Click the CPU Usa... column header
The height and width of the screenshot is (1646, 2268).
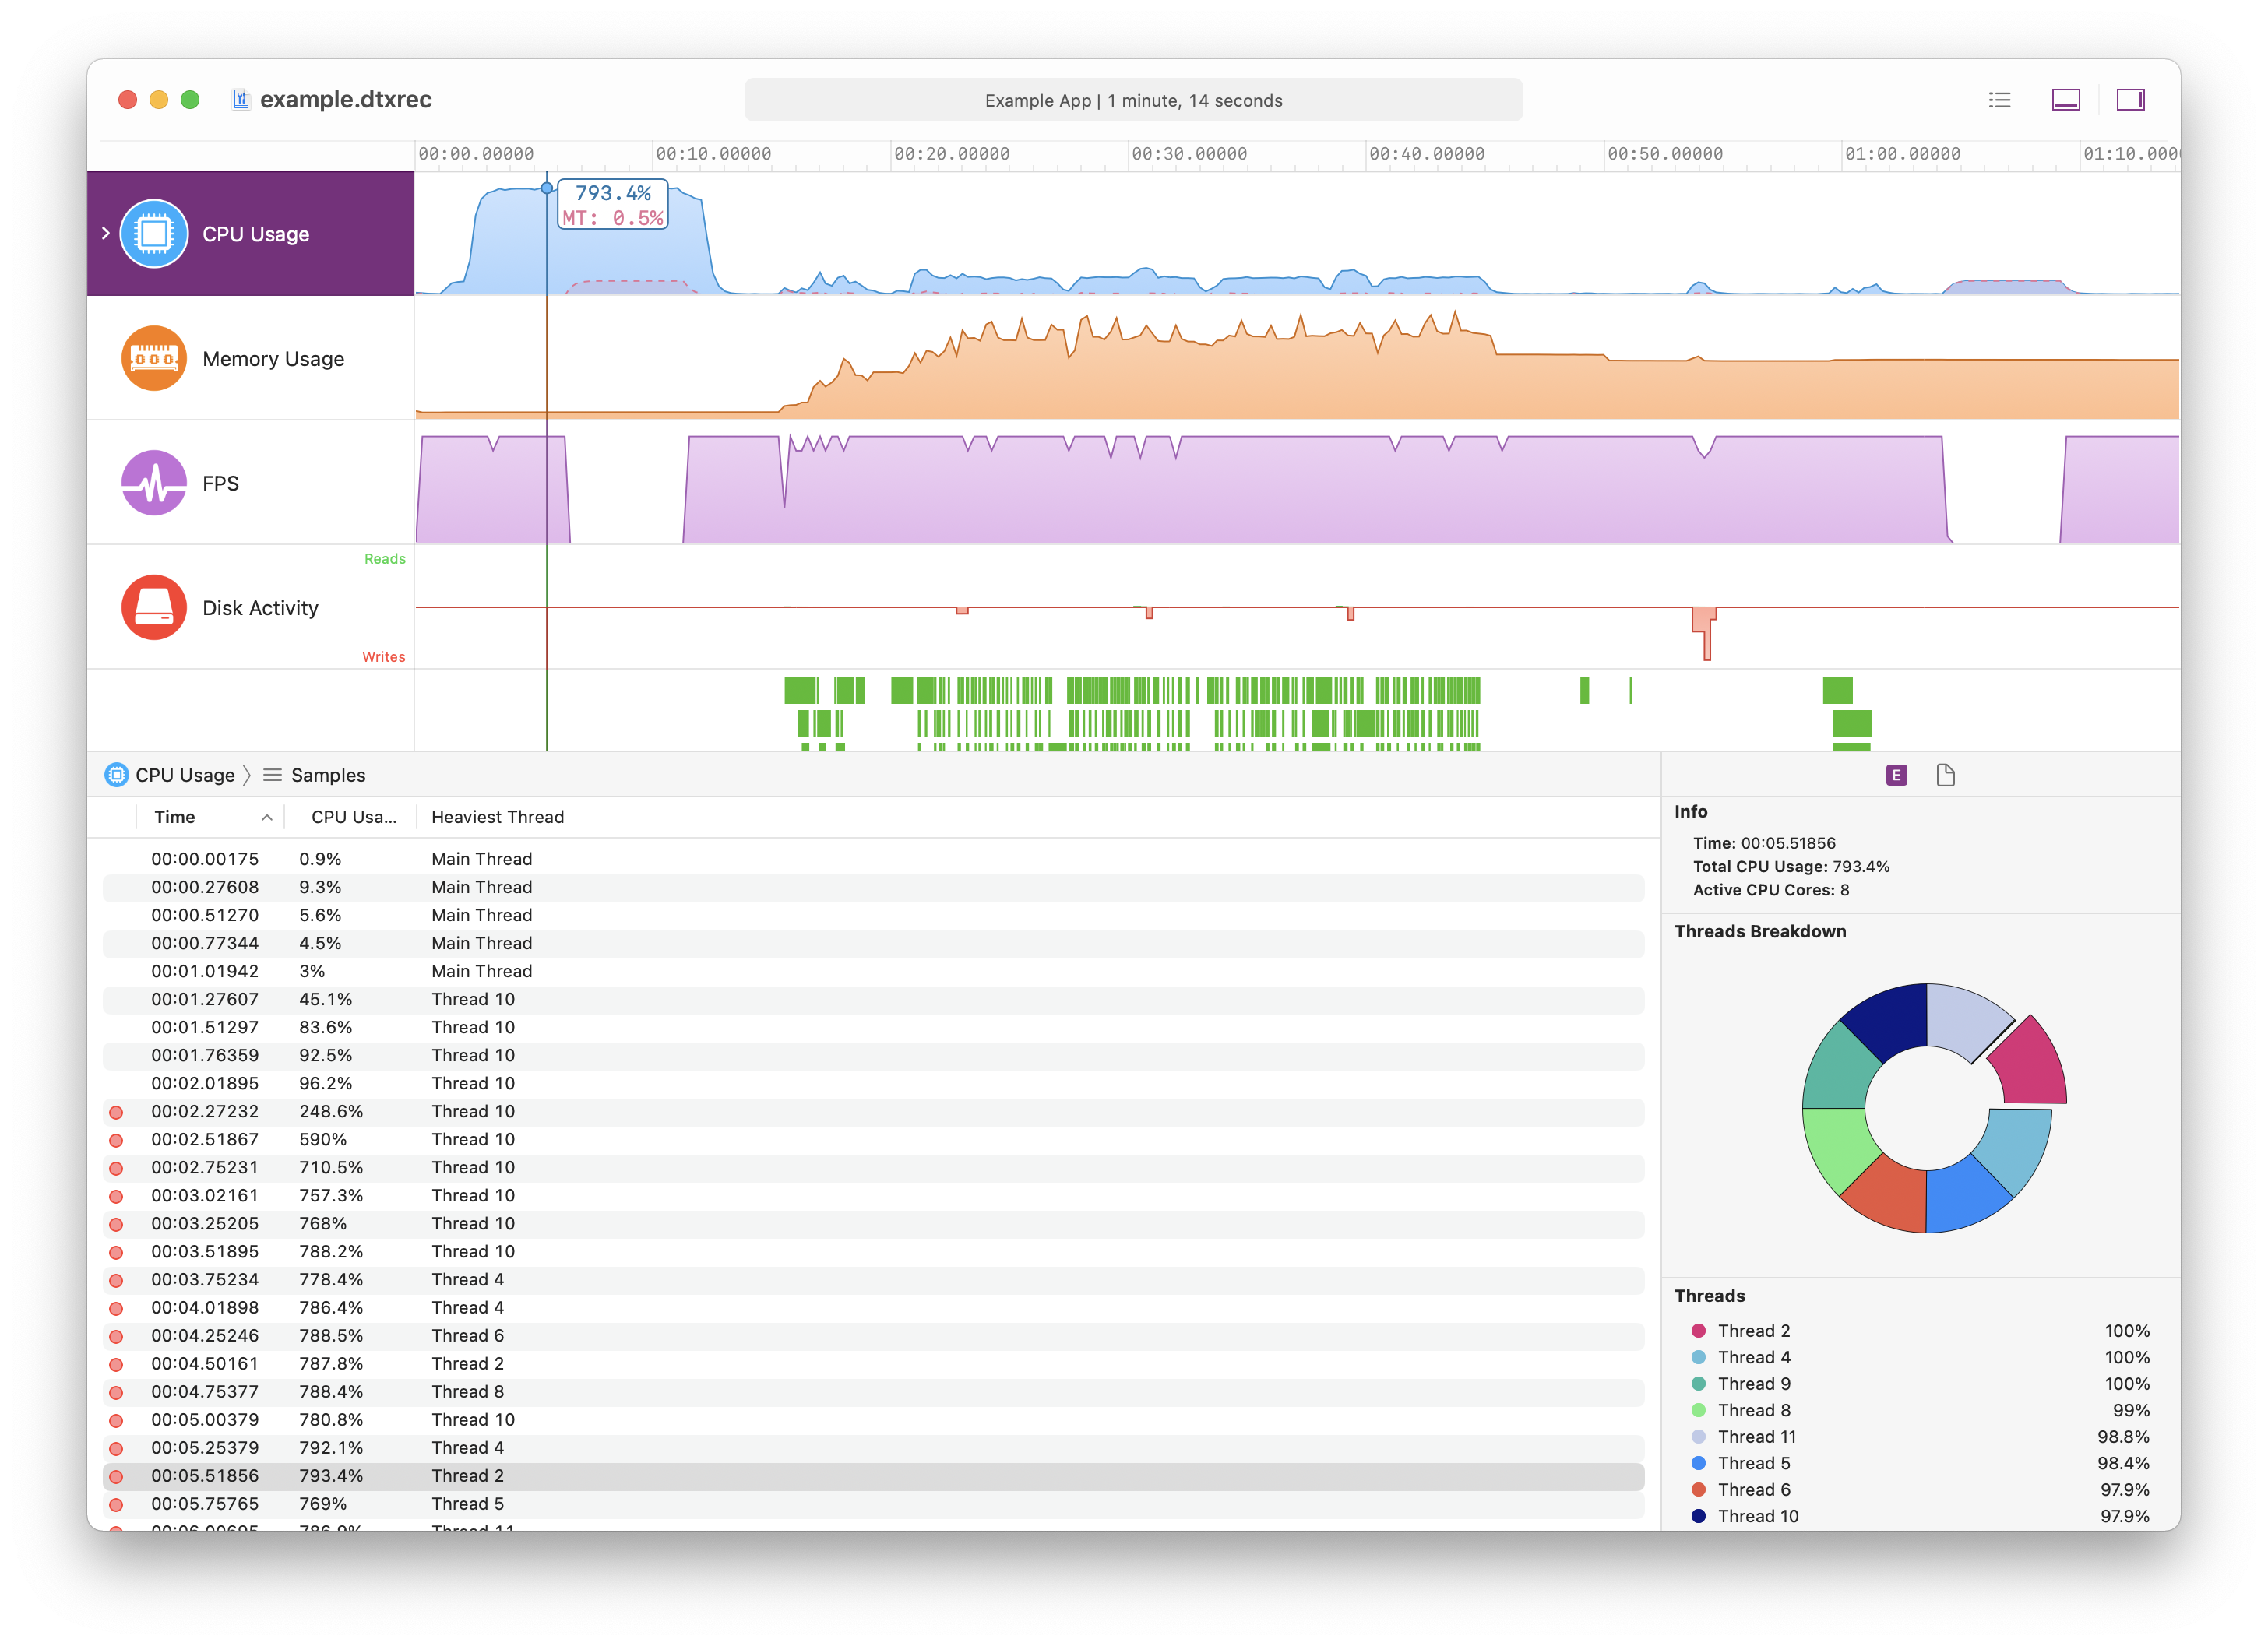(x=353, y=817)
